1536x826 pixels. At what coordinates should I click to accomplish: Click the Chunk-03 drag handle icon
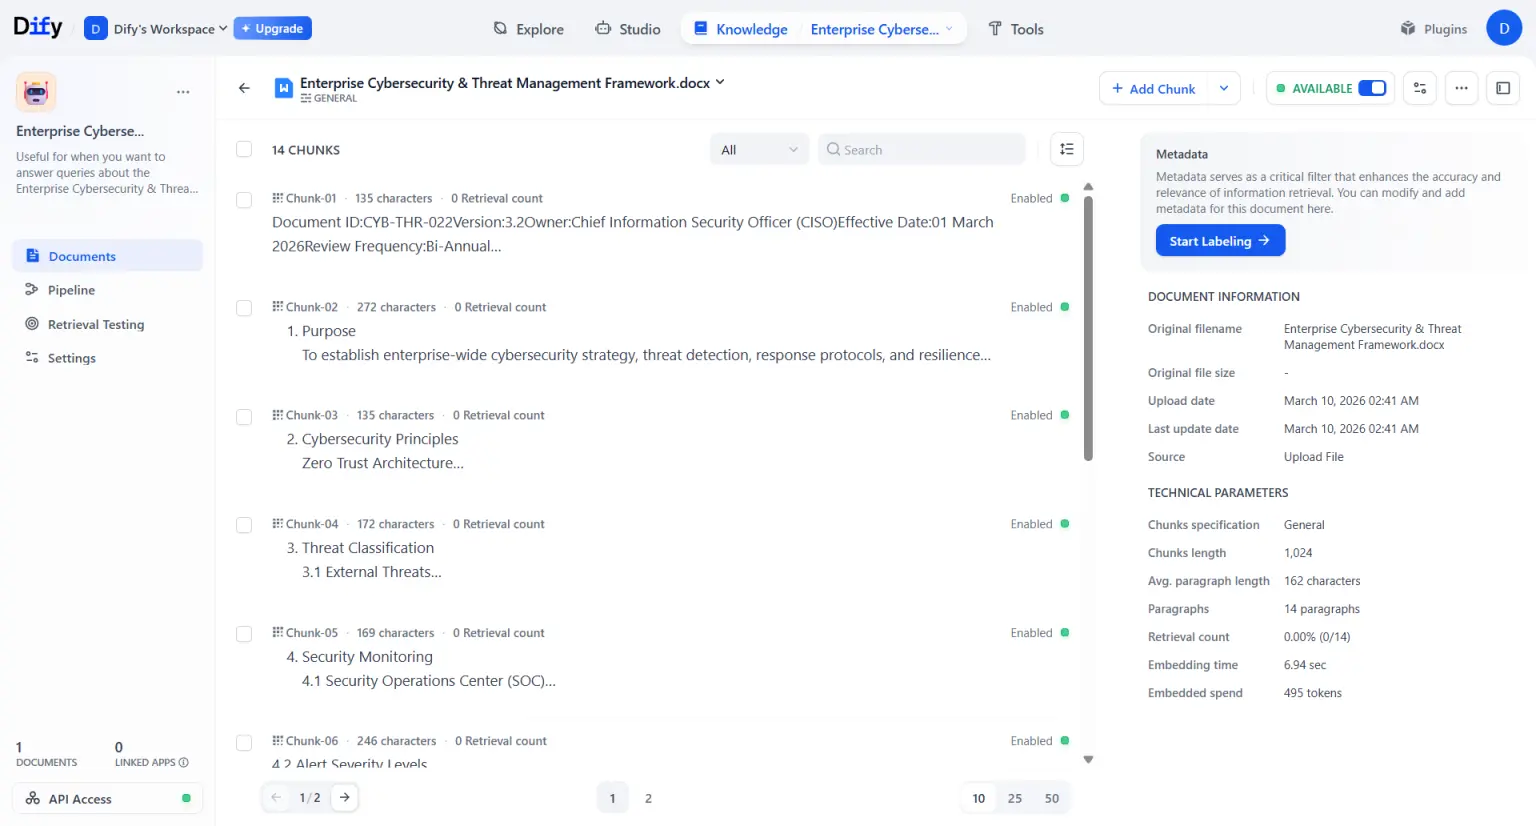coord(278,415)
